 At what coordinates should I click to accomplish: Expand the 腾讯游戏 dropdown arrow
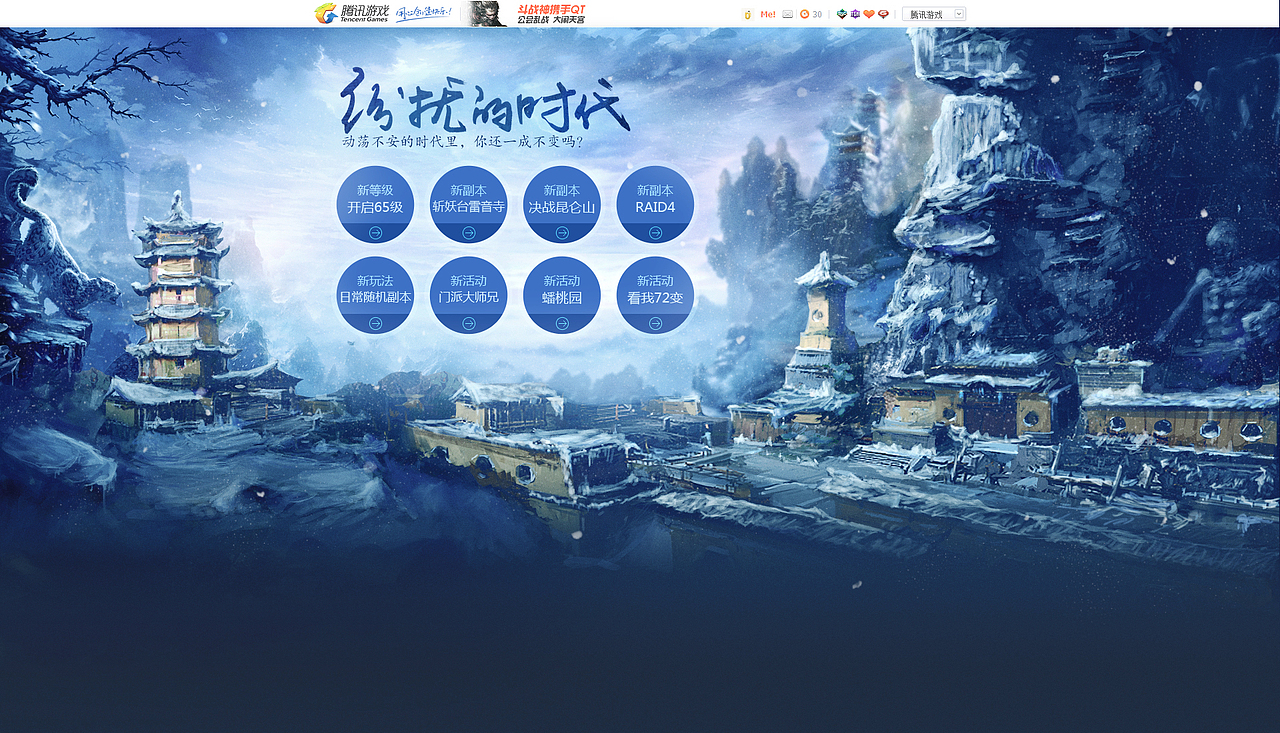[959, 14]
